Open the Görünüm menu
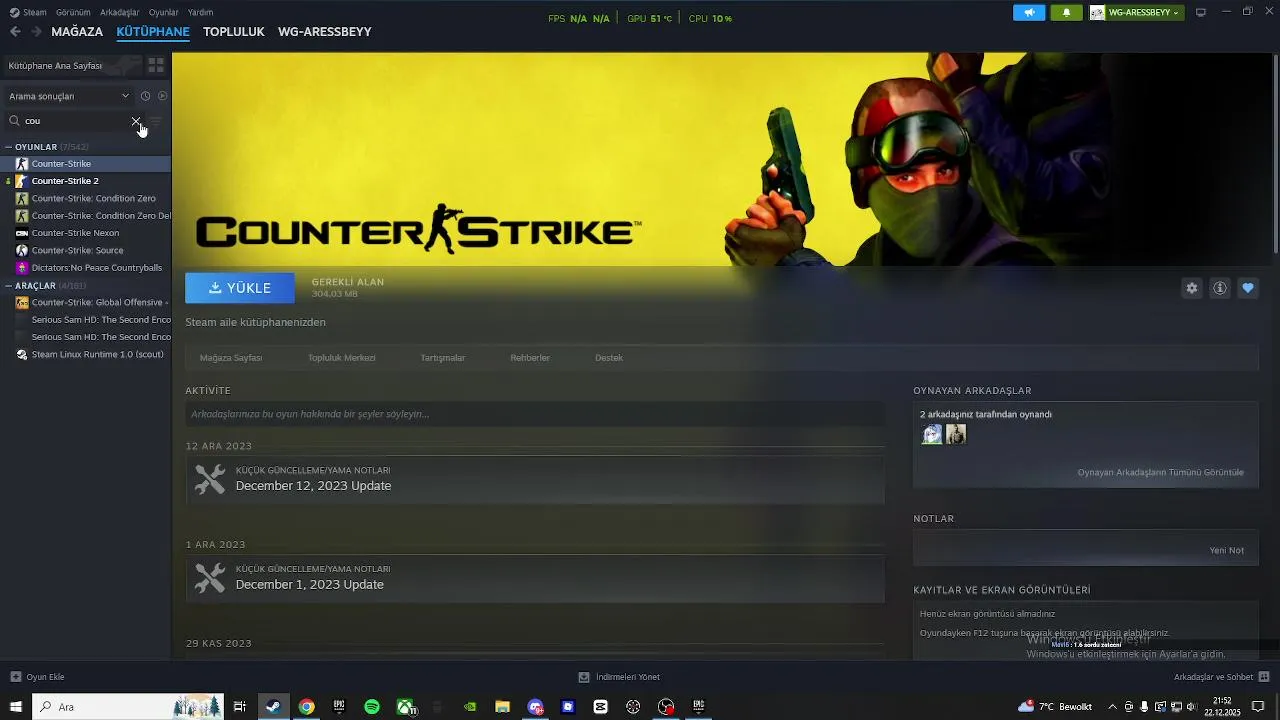The width and height of the screenshot is (1280, 720). click(x=73, y=12)
